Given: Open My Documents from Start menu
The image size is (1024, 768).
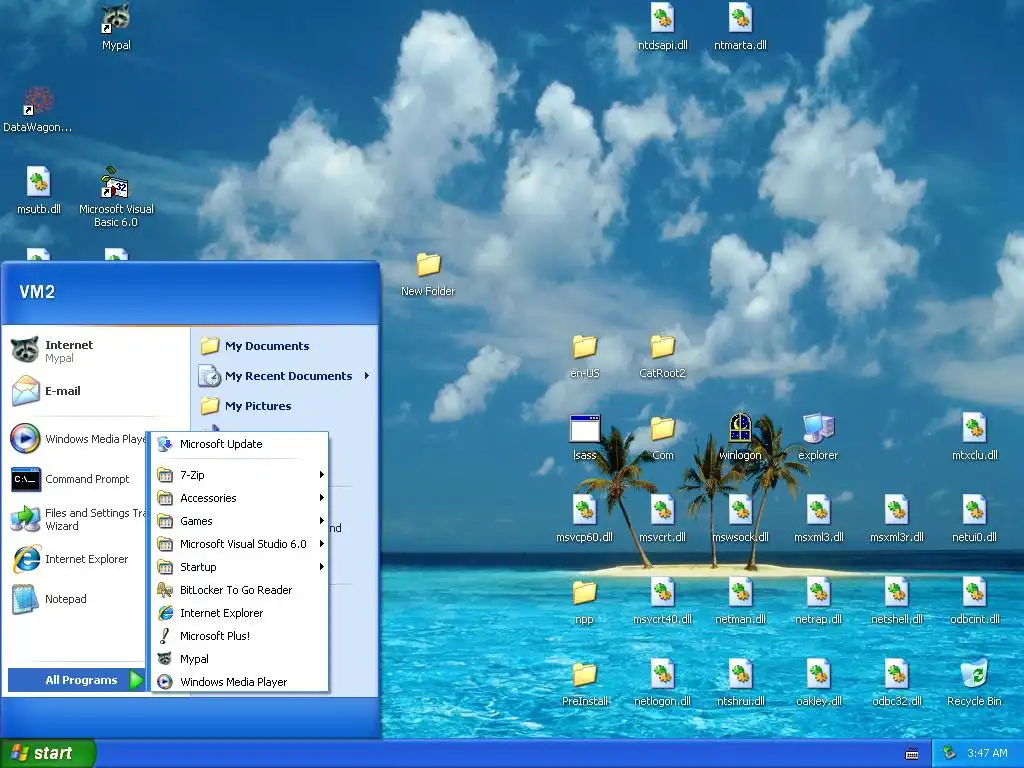Looking at the screenshot, I should [x=285, y=345].
